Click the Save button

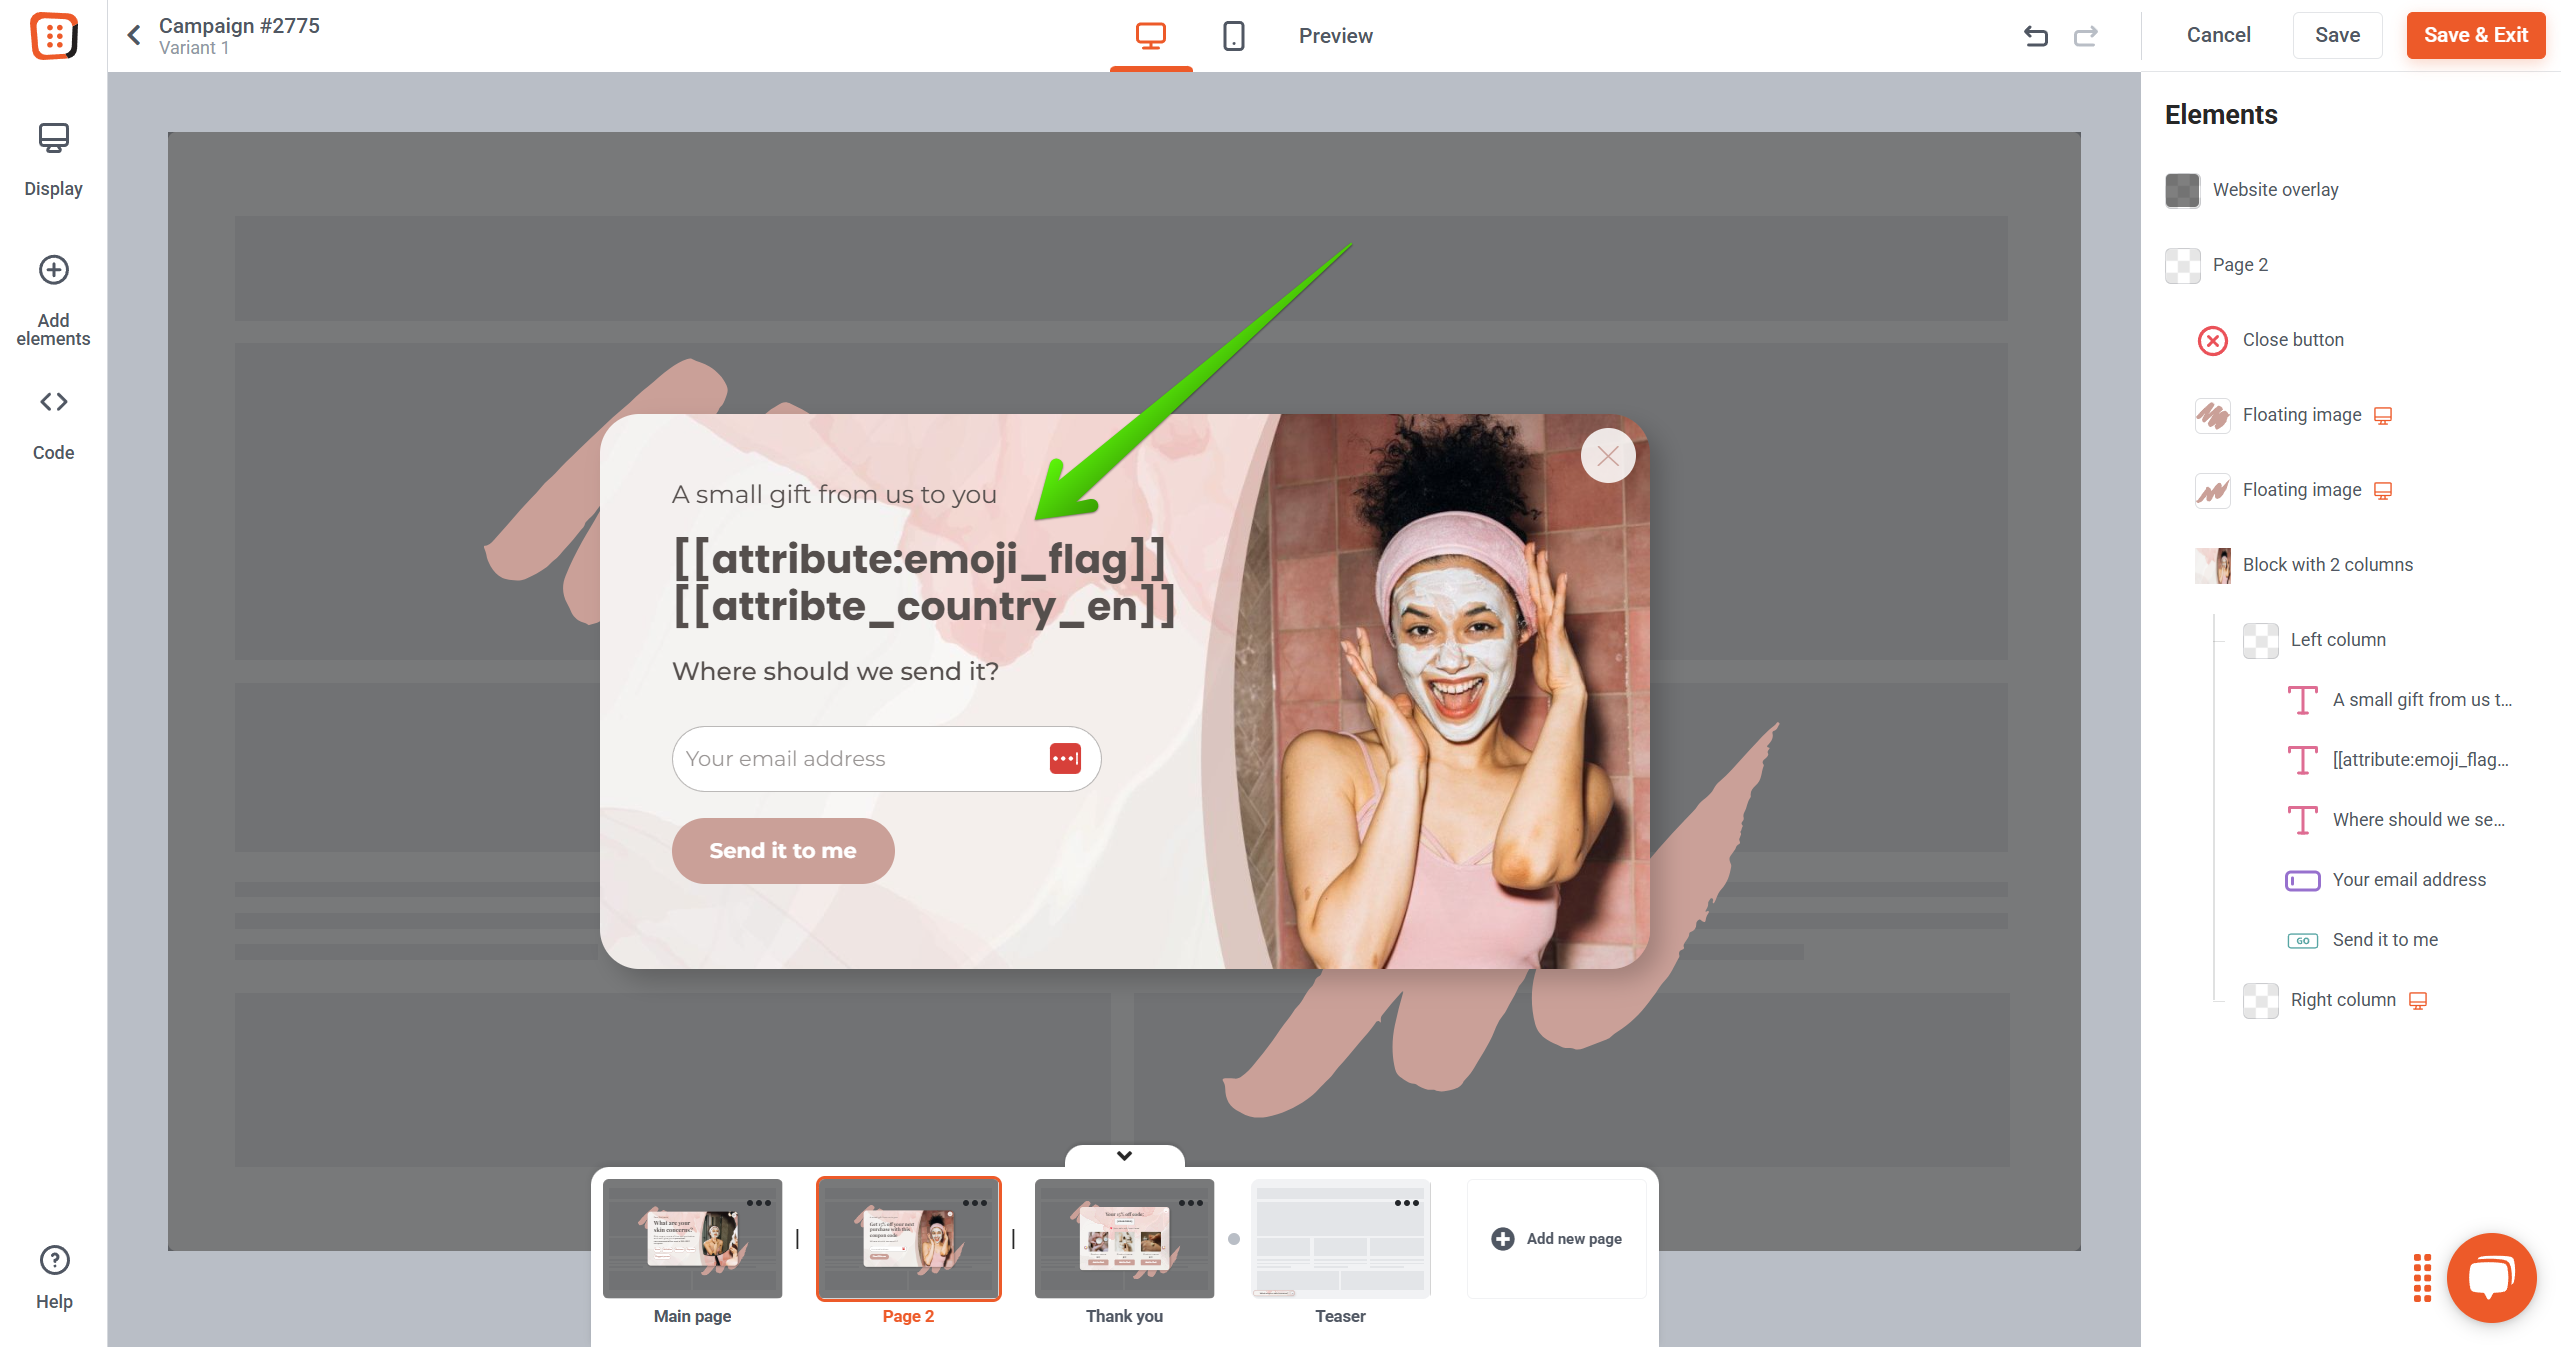[x=2337, y=35]
